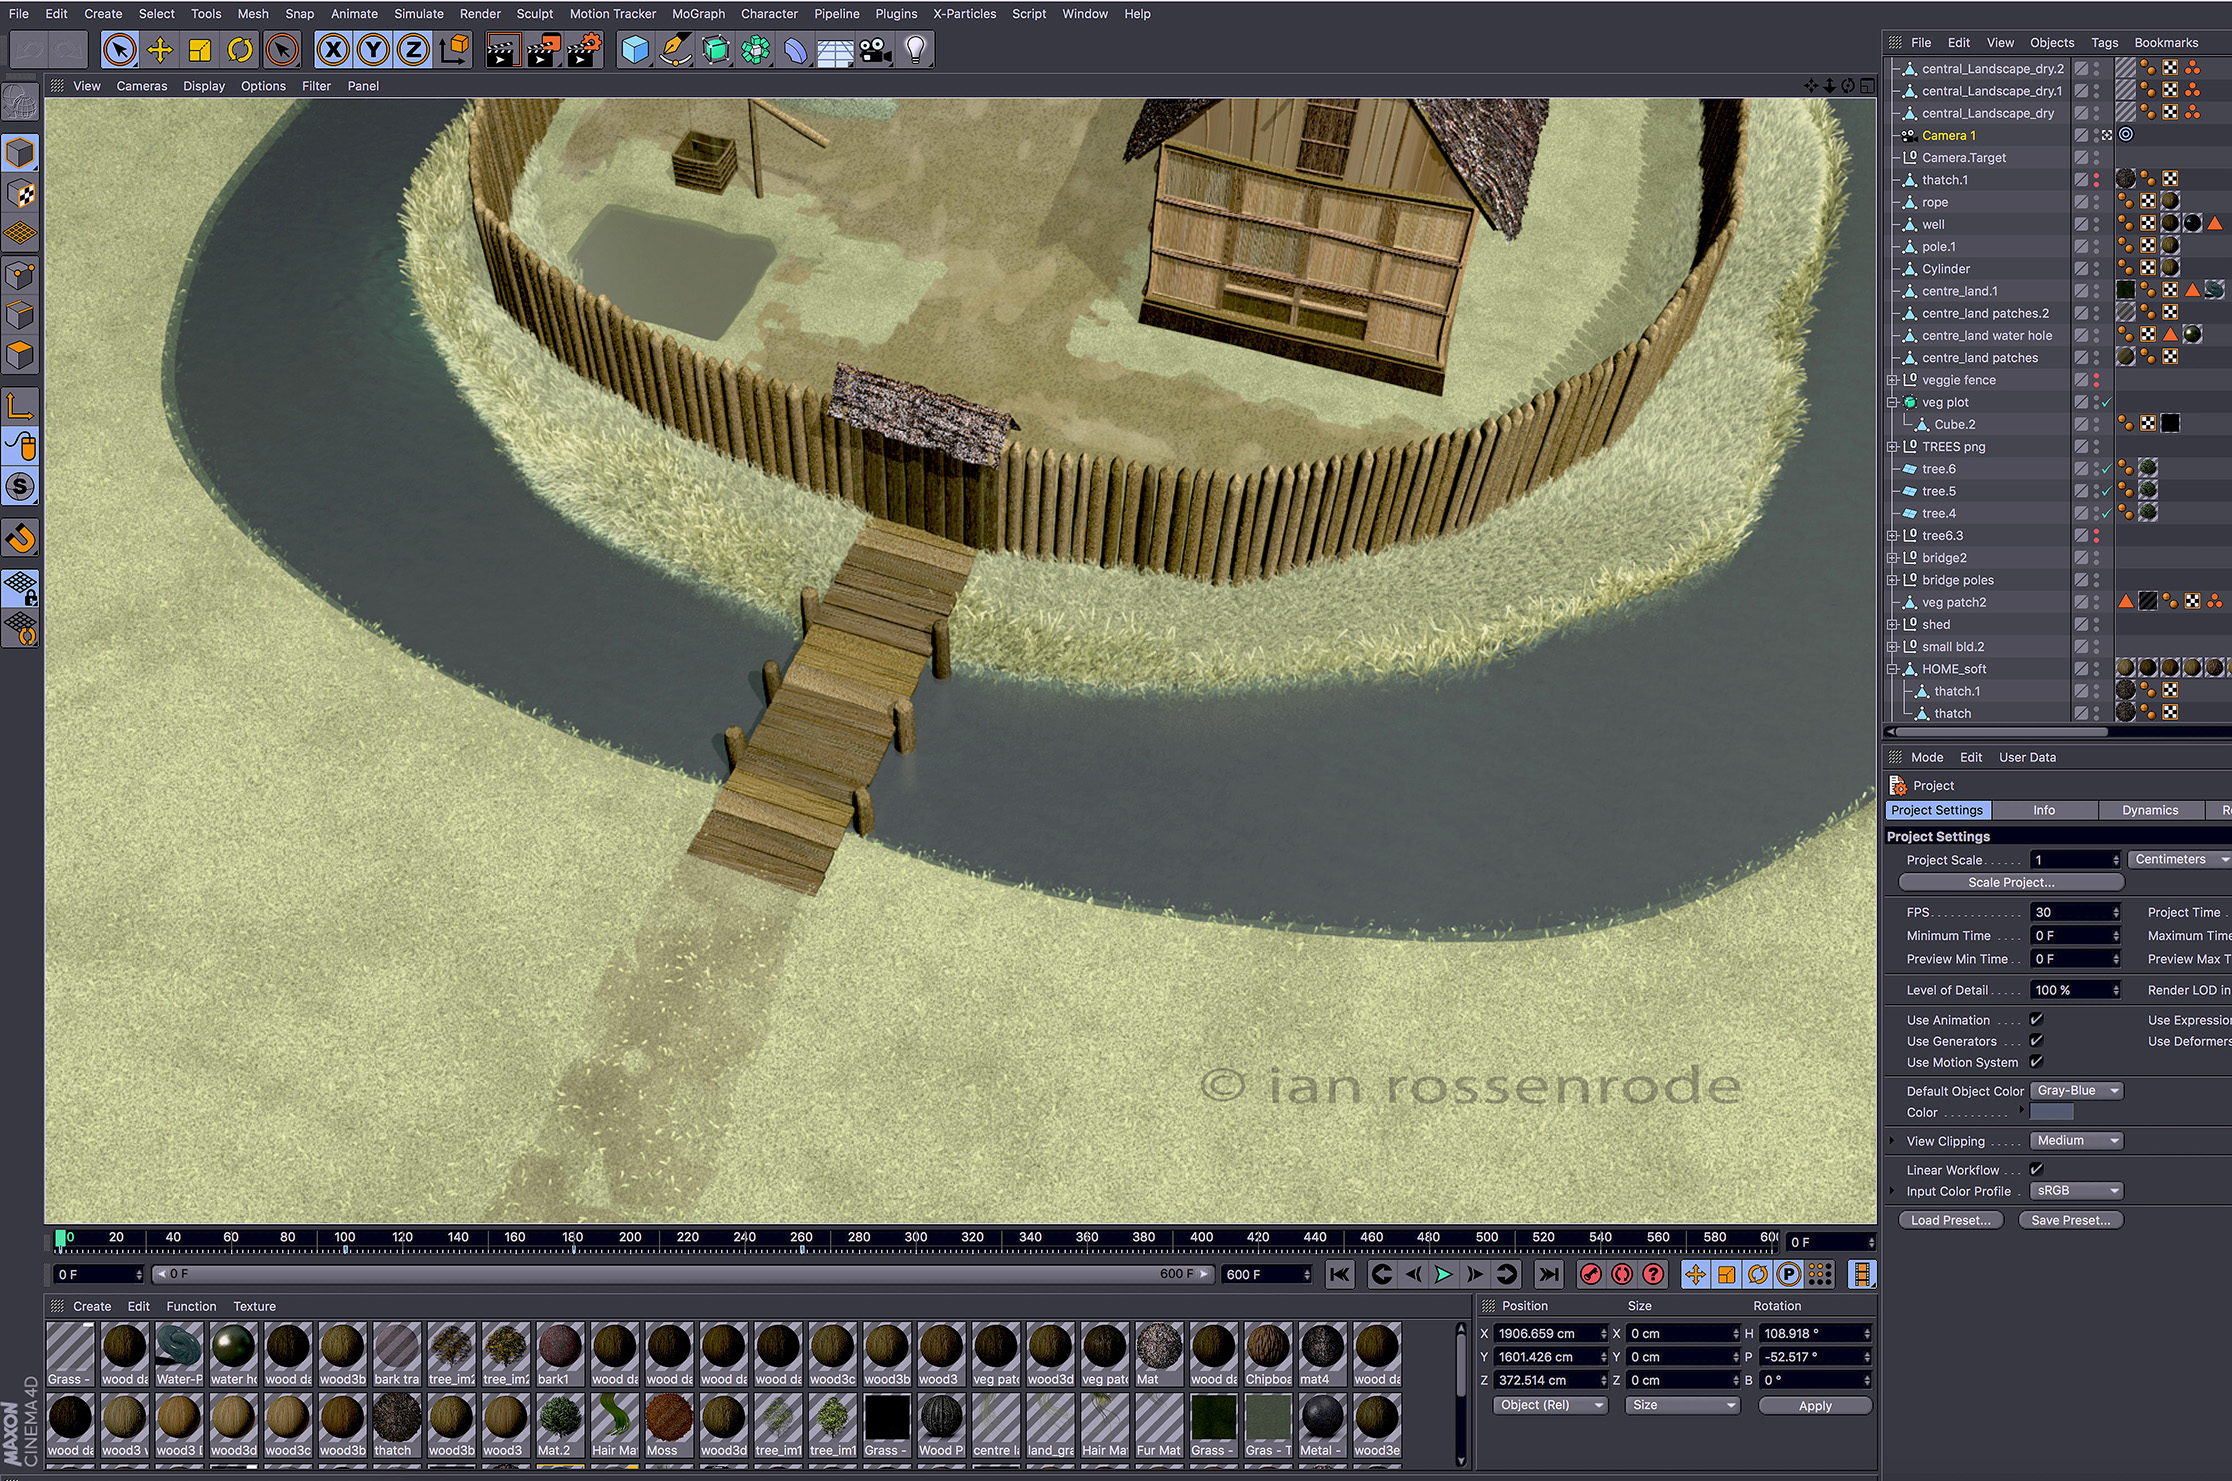Disable the Use Motion System checkbox
This screenshot has height=1481, width=2232.
click(2036, 1062)
